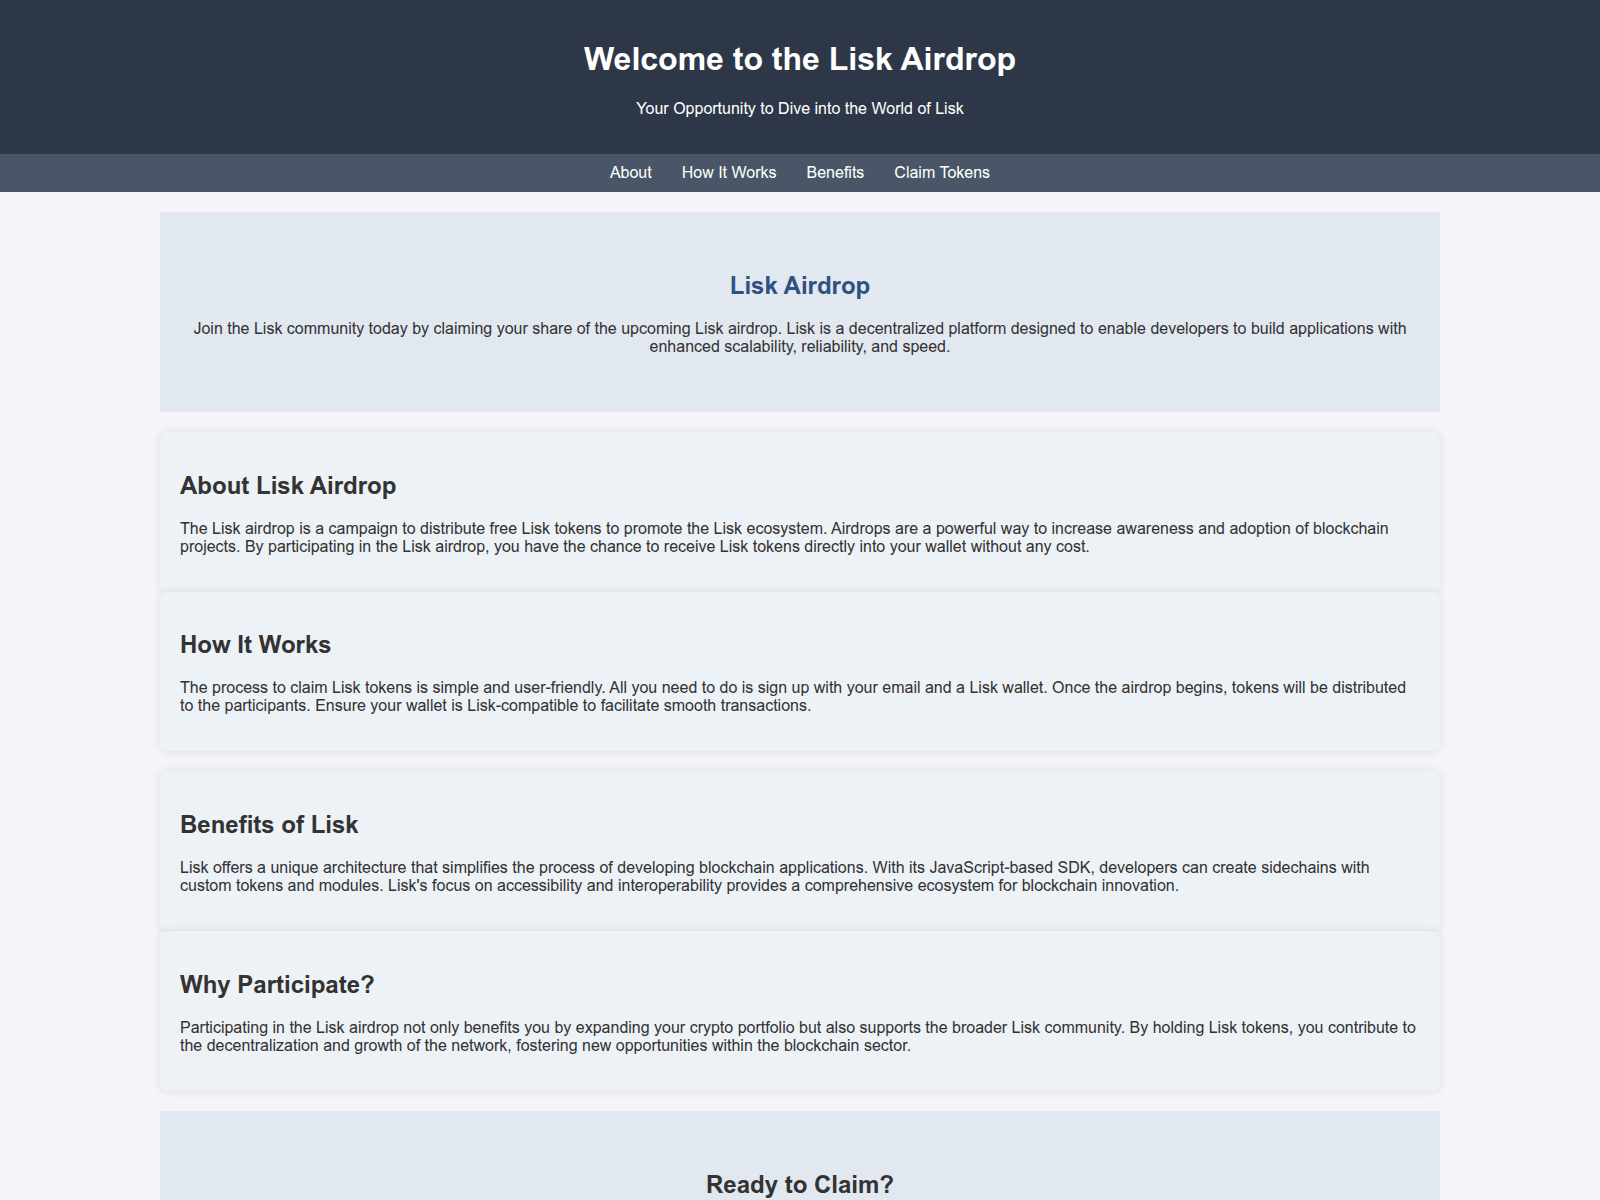Click the How It Works description text
This screenshot has width=1600, height=1200.
point(792,696)
